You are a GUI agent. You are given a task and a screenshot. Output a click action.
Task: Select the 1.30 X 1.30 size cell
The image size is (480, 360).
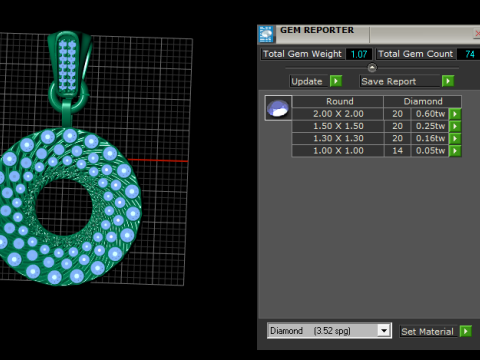[338, 138]
